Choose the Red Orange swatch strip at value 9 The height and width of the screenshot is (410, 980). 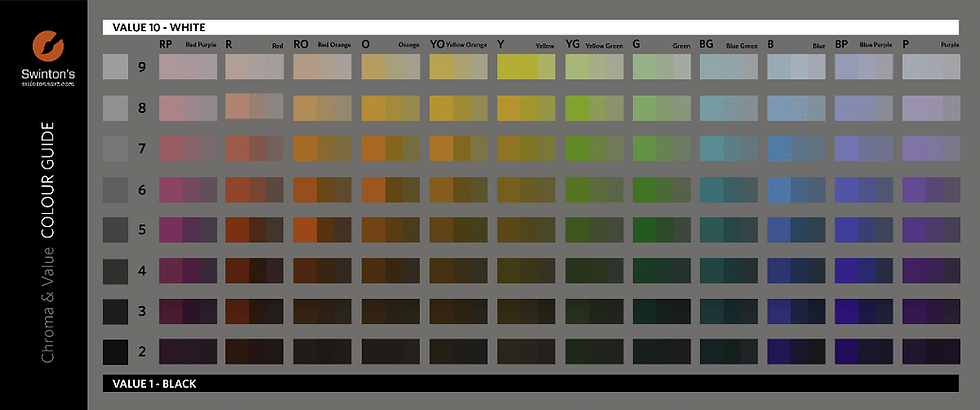322,66
